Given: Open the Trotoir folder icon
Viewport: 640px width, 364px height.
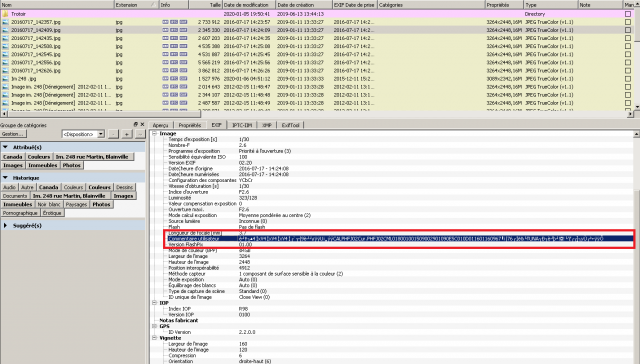Looking at the screenshot, I should click(5, 14).
